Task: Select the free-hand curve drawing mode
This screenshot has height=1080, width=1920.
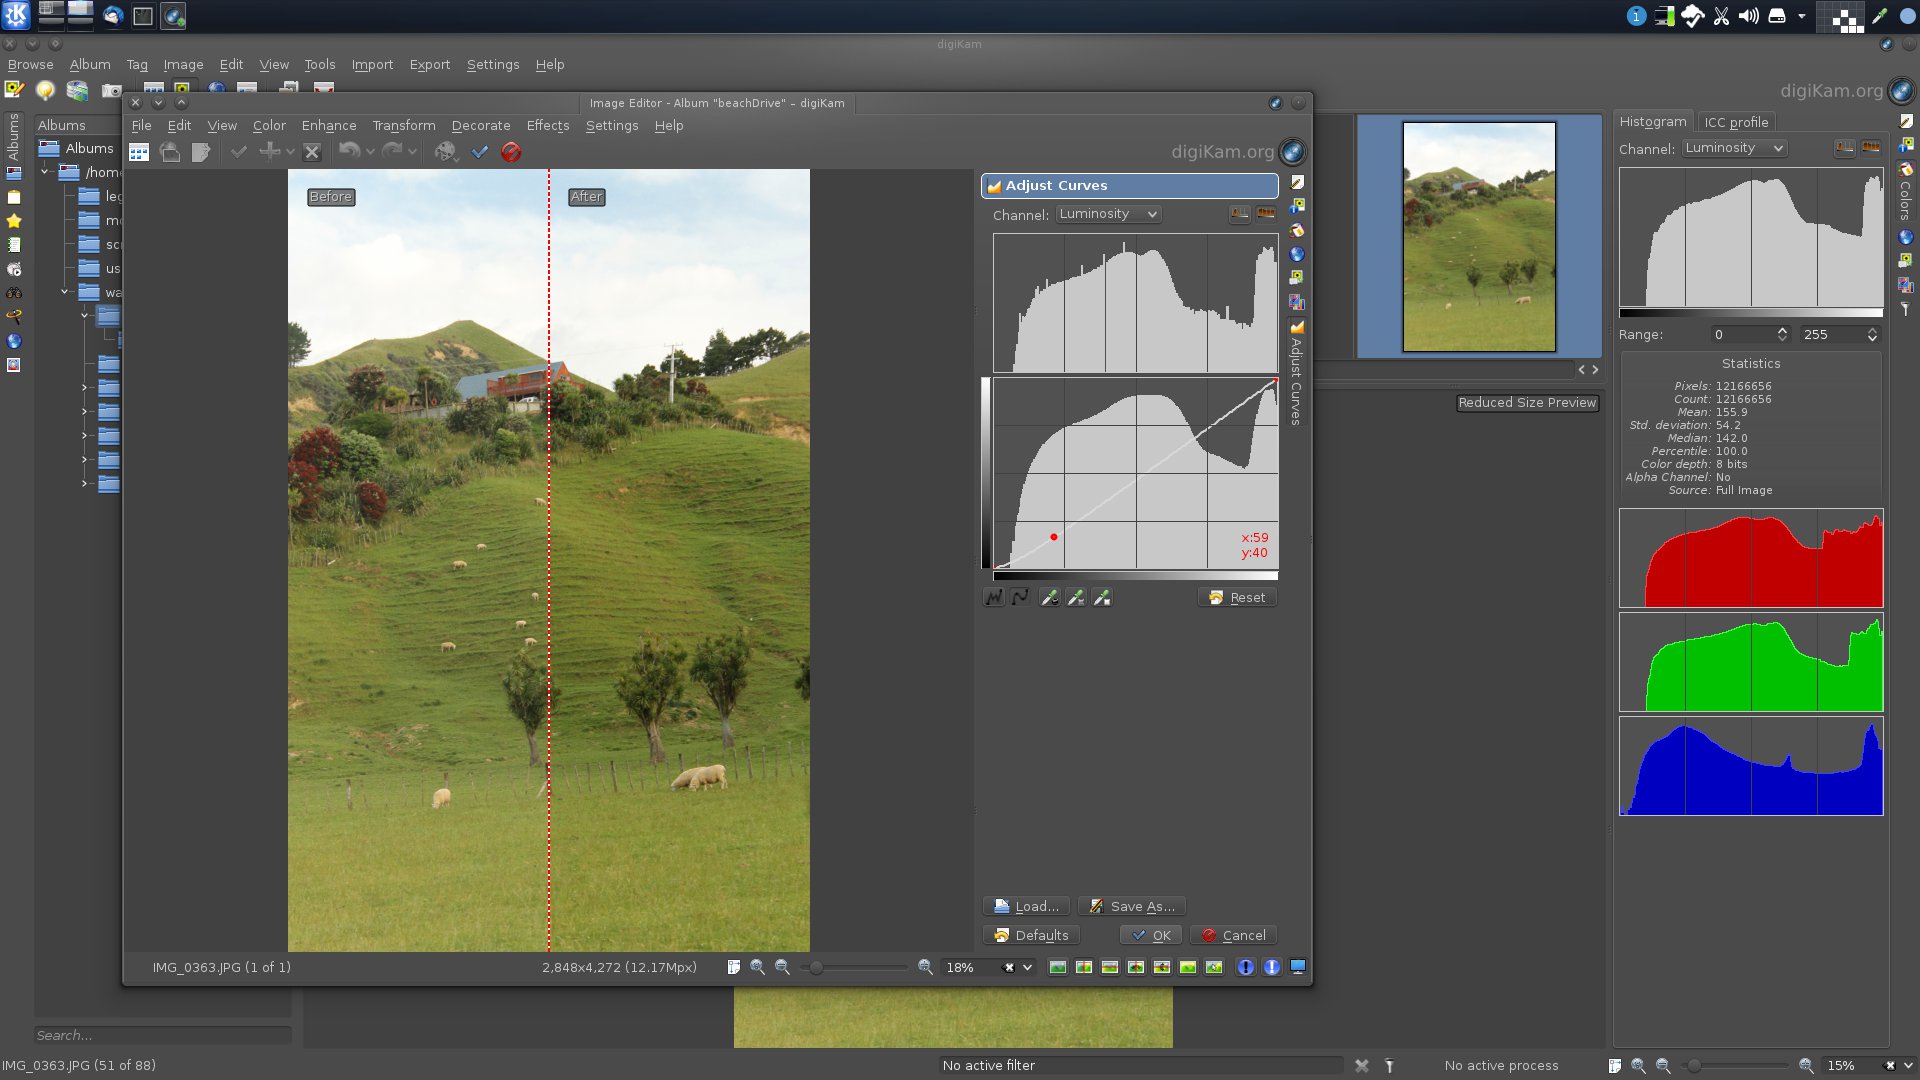Action: coord(994,597)
